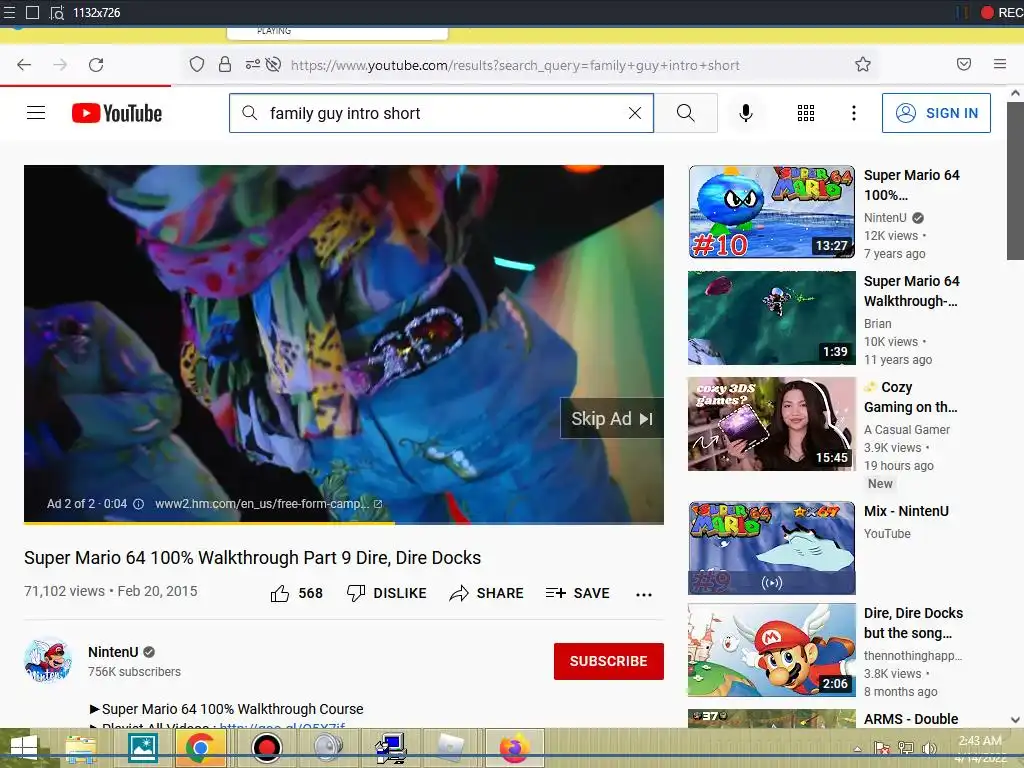Click the magnifier search button
The image size is (1024, 768).
coord(686,113)
